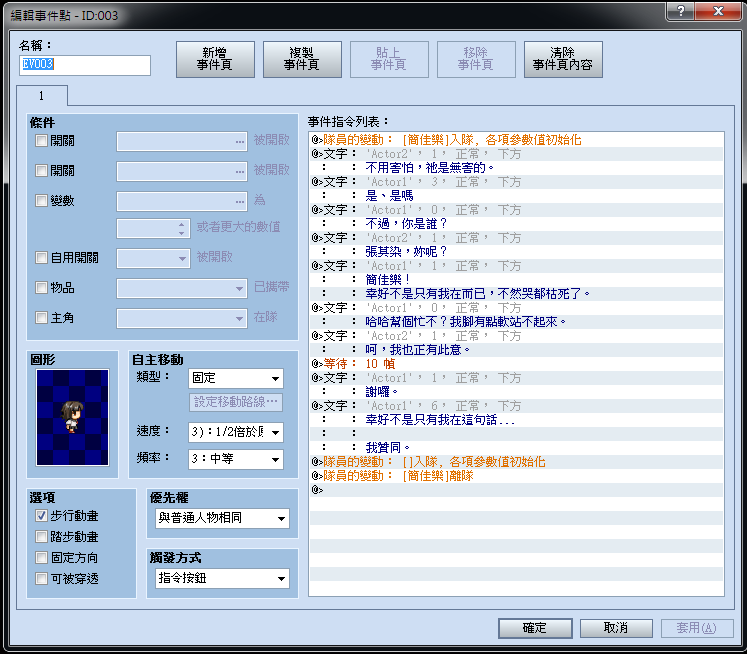
Task: Uncheck the 步行動畫 option
Action: (x=41, y=515)
